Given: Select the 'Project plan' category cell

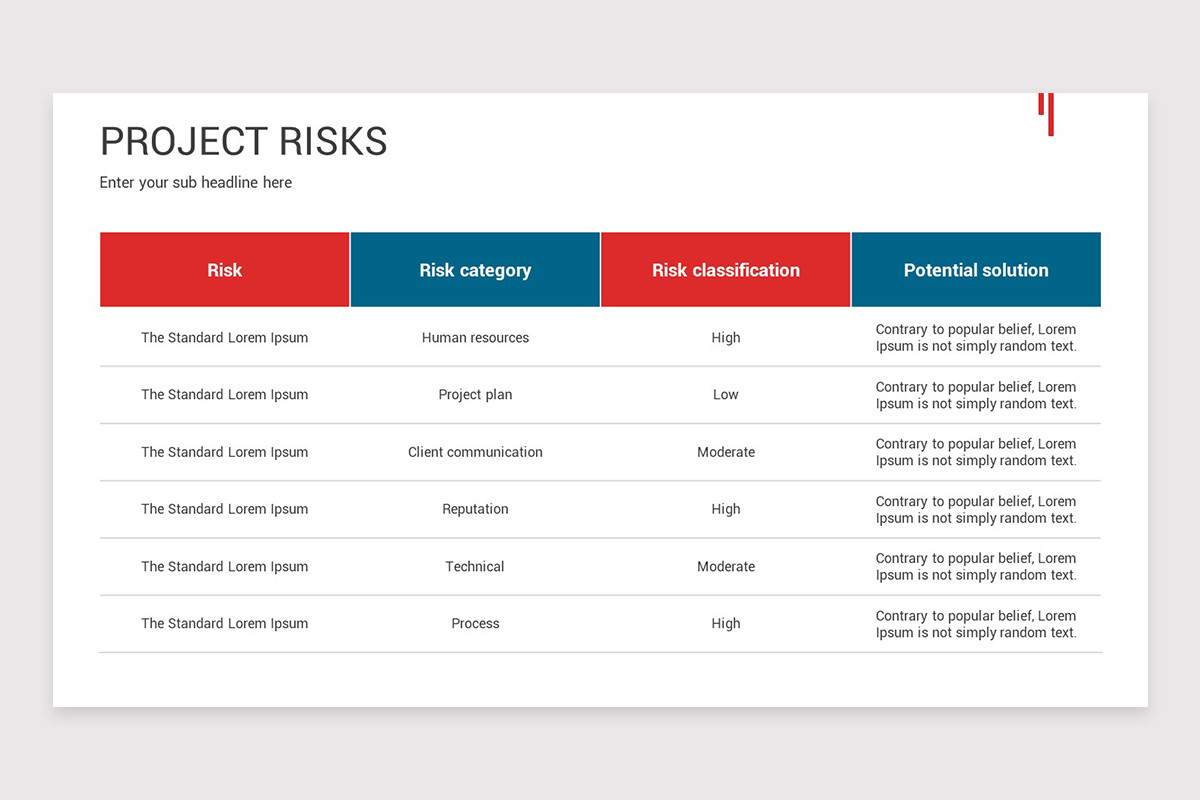Looking at the screenshot, I should (475, 395).
